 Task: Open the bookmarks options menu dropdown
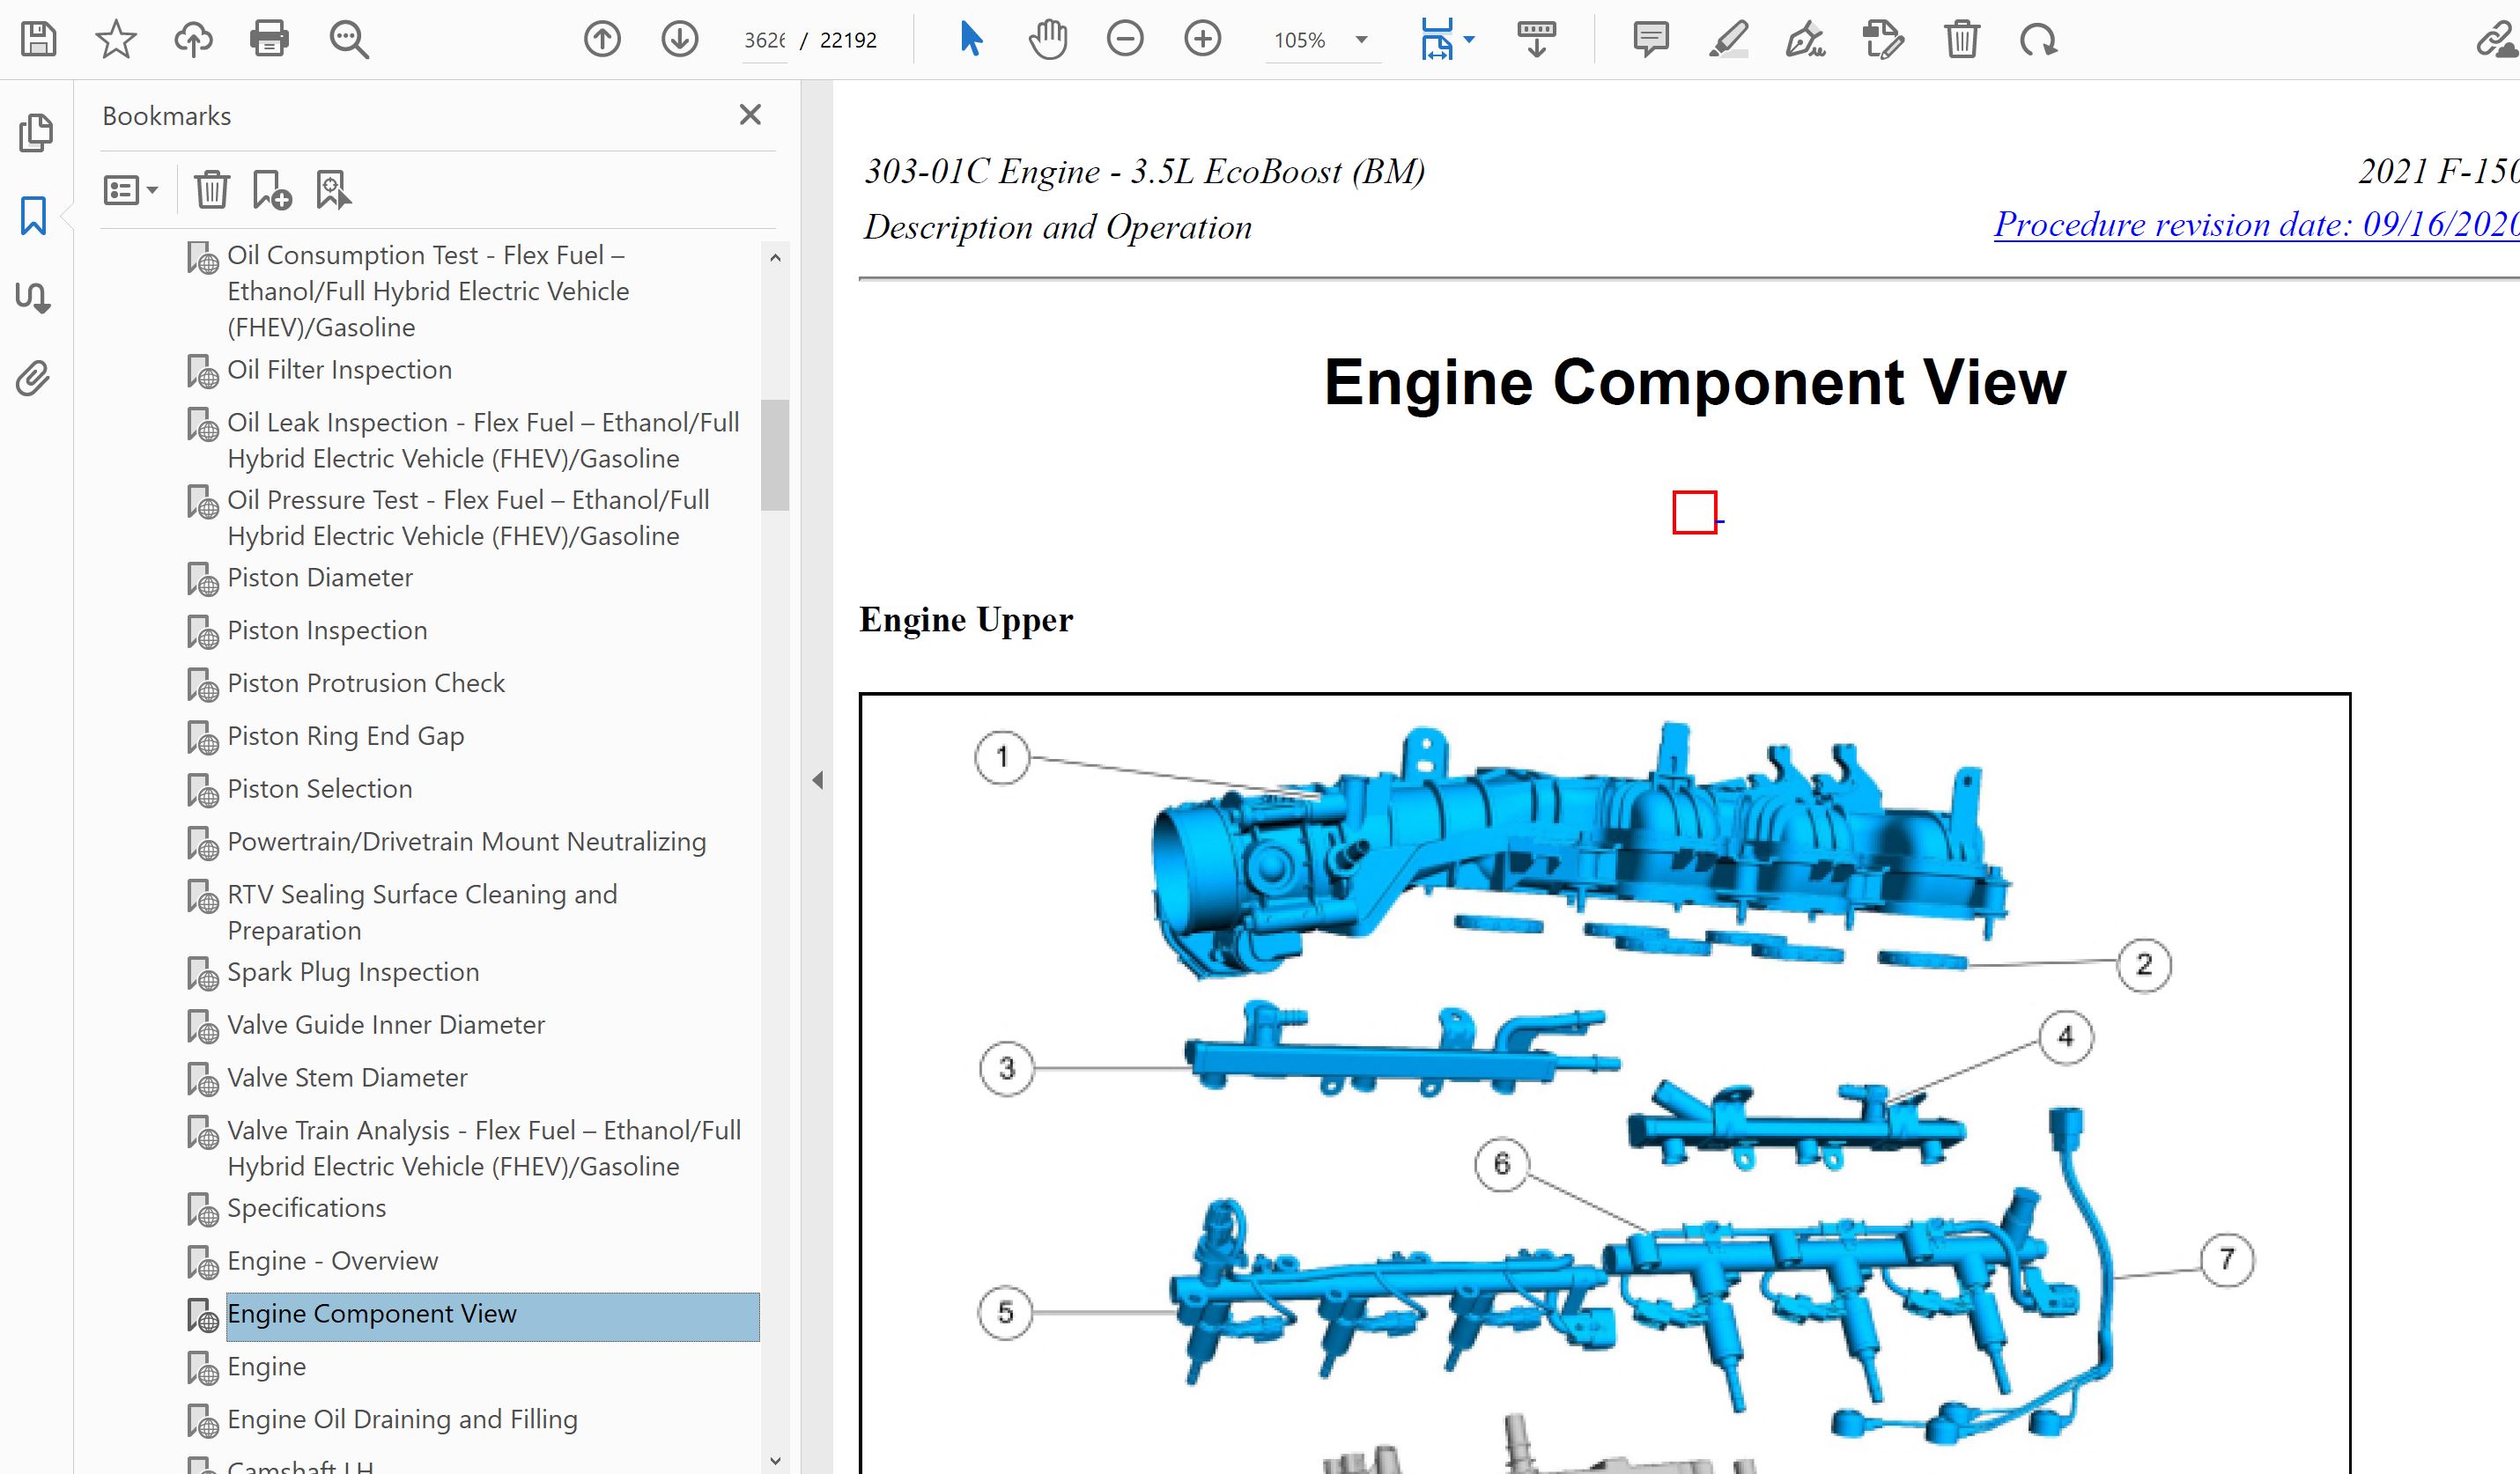(x=131, y=190)
